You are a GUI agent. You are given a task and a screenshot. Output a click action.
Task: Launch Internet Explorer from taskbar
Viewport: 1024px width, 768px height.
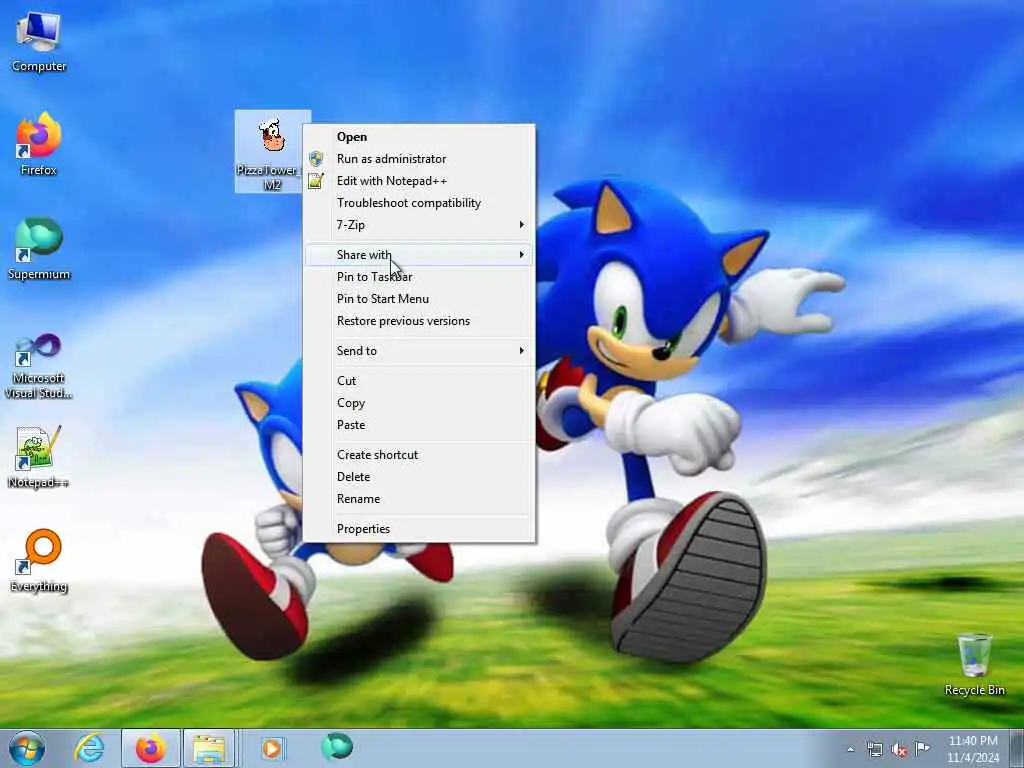(89, 748)
